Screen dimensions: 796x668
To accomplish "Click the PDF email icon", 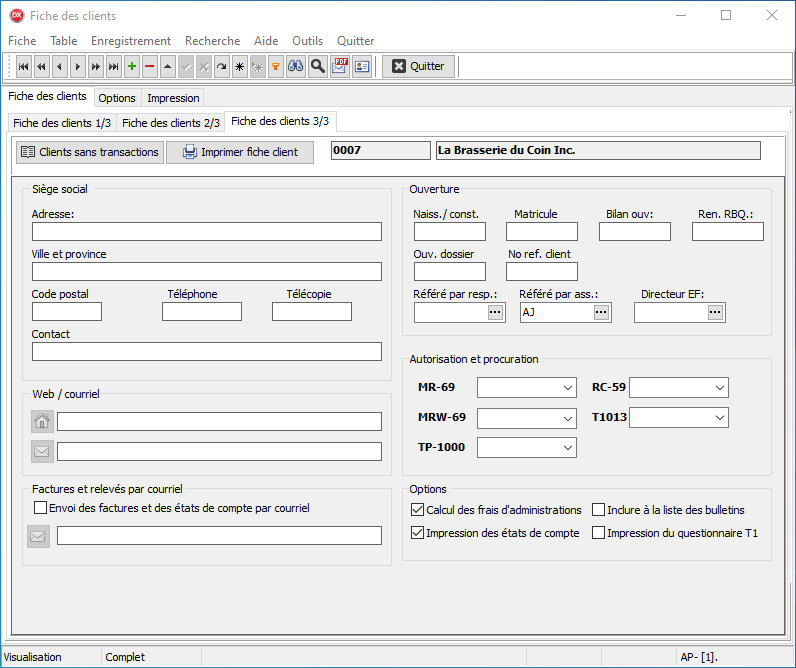I will [340, 66].
